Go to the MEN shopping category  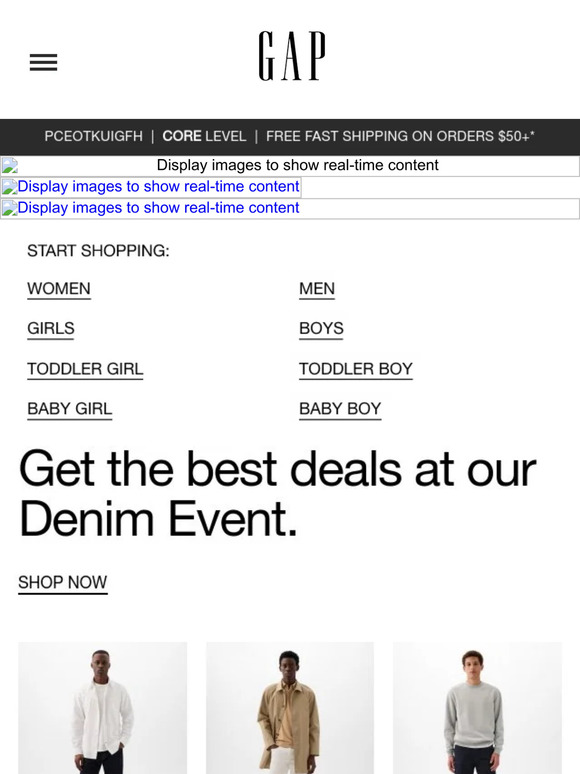[x=317, y=288]
